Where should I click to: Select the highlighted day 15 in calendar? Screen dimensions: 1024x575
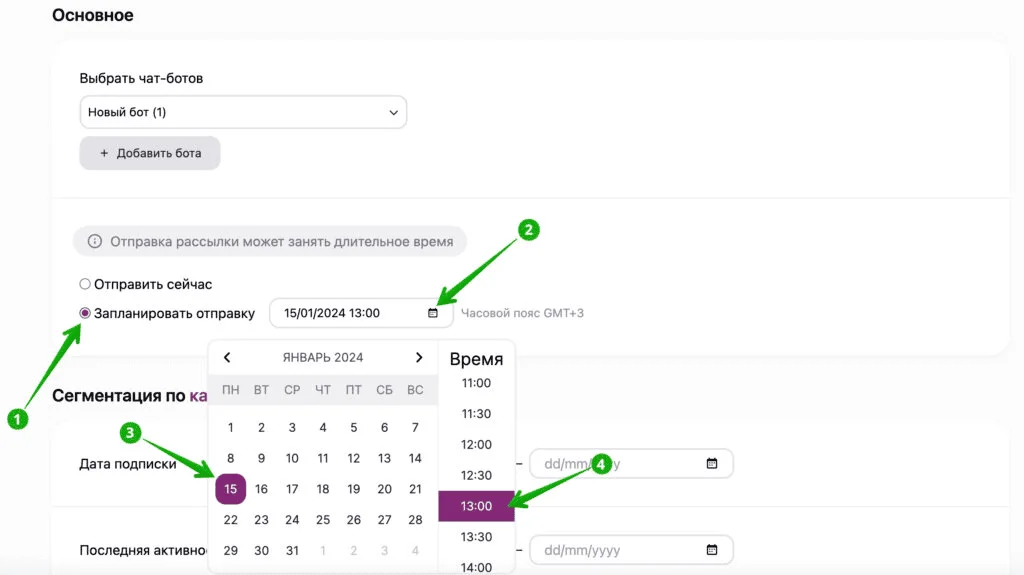231,489
